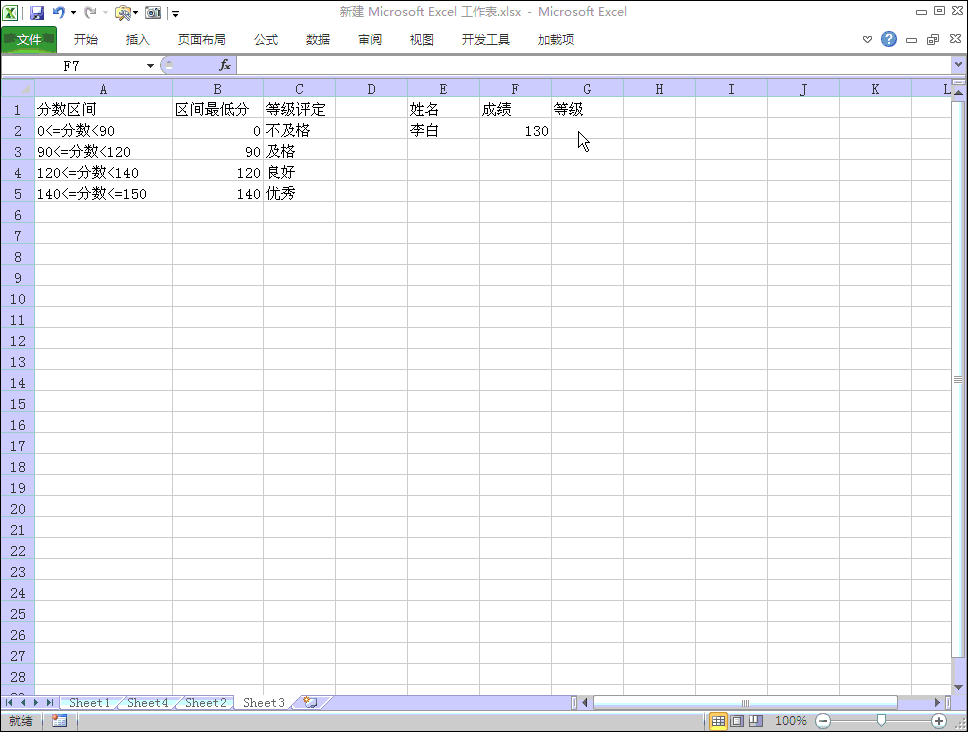968x732 pixels.
Task: Select row 5 header
Action: (x=17, y=194)
